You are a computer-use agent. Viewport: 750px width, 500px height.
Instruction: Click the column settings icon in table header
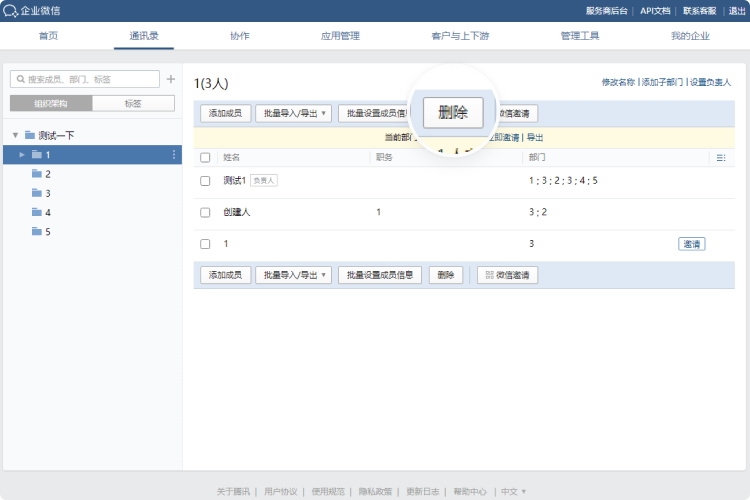[x=720, y=158]
